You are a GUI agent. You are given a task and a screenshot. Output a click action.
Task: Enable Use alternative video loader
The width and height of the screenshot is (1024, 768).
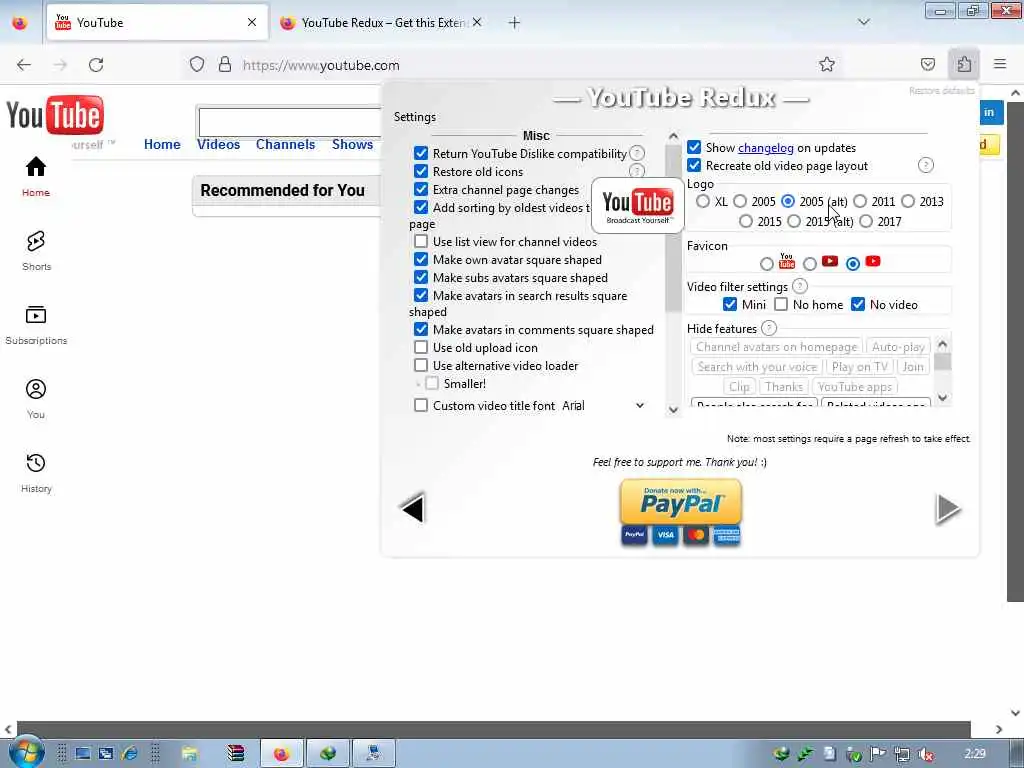[421, 366]
